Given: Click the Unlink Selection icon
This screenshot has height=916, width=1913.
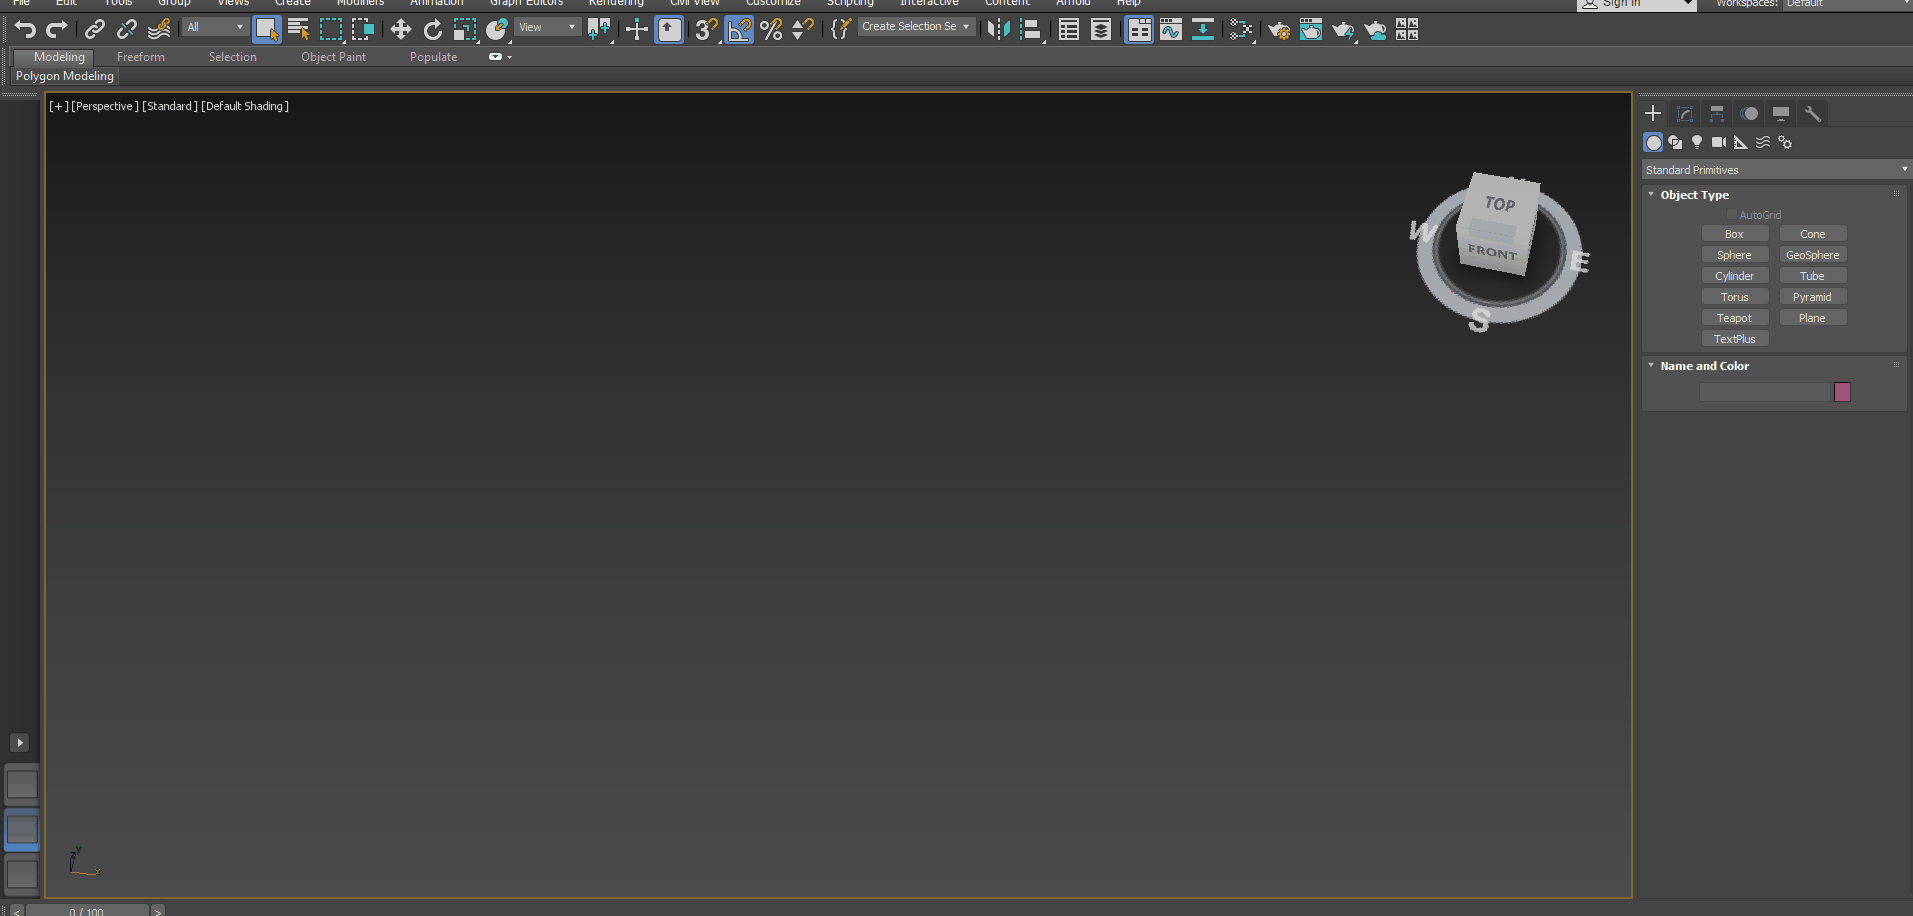Looking at the screenshot, I should click(x=127, y=29).
